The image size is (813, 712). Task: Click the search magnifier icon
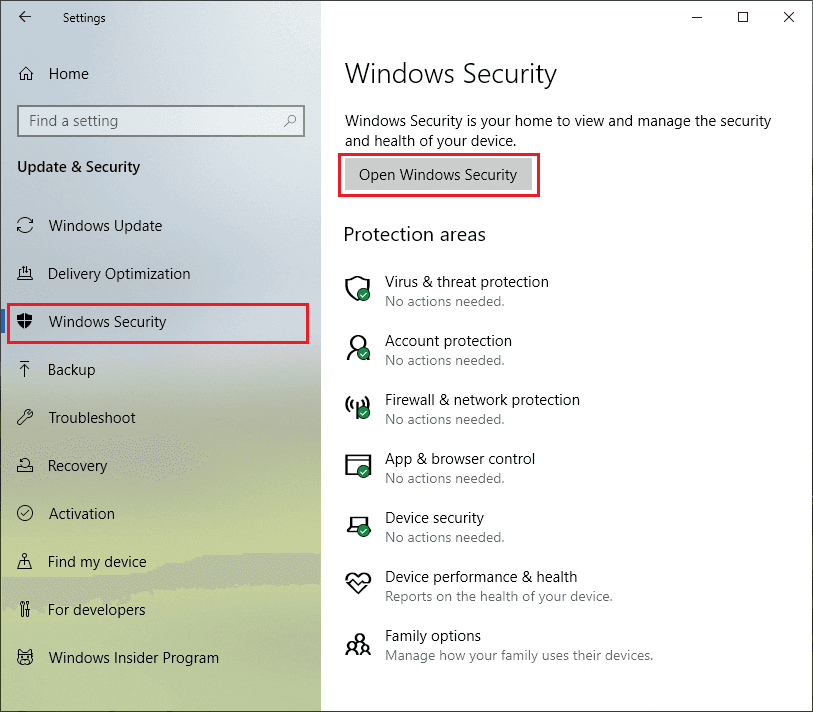[290, 121]
